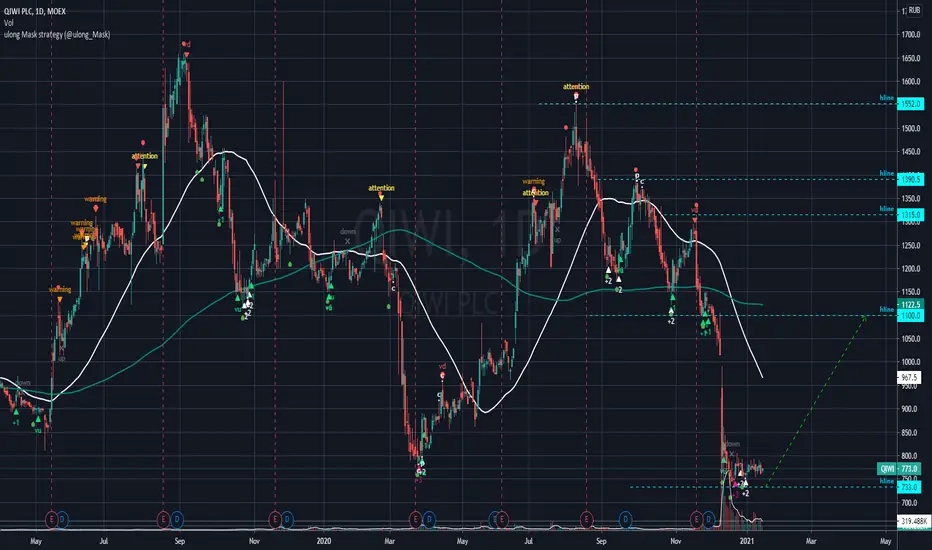
Task: Click the 1450.0 price axis tick
Action: [x=911, y=152]
